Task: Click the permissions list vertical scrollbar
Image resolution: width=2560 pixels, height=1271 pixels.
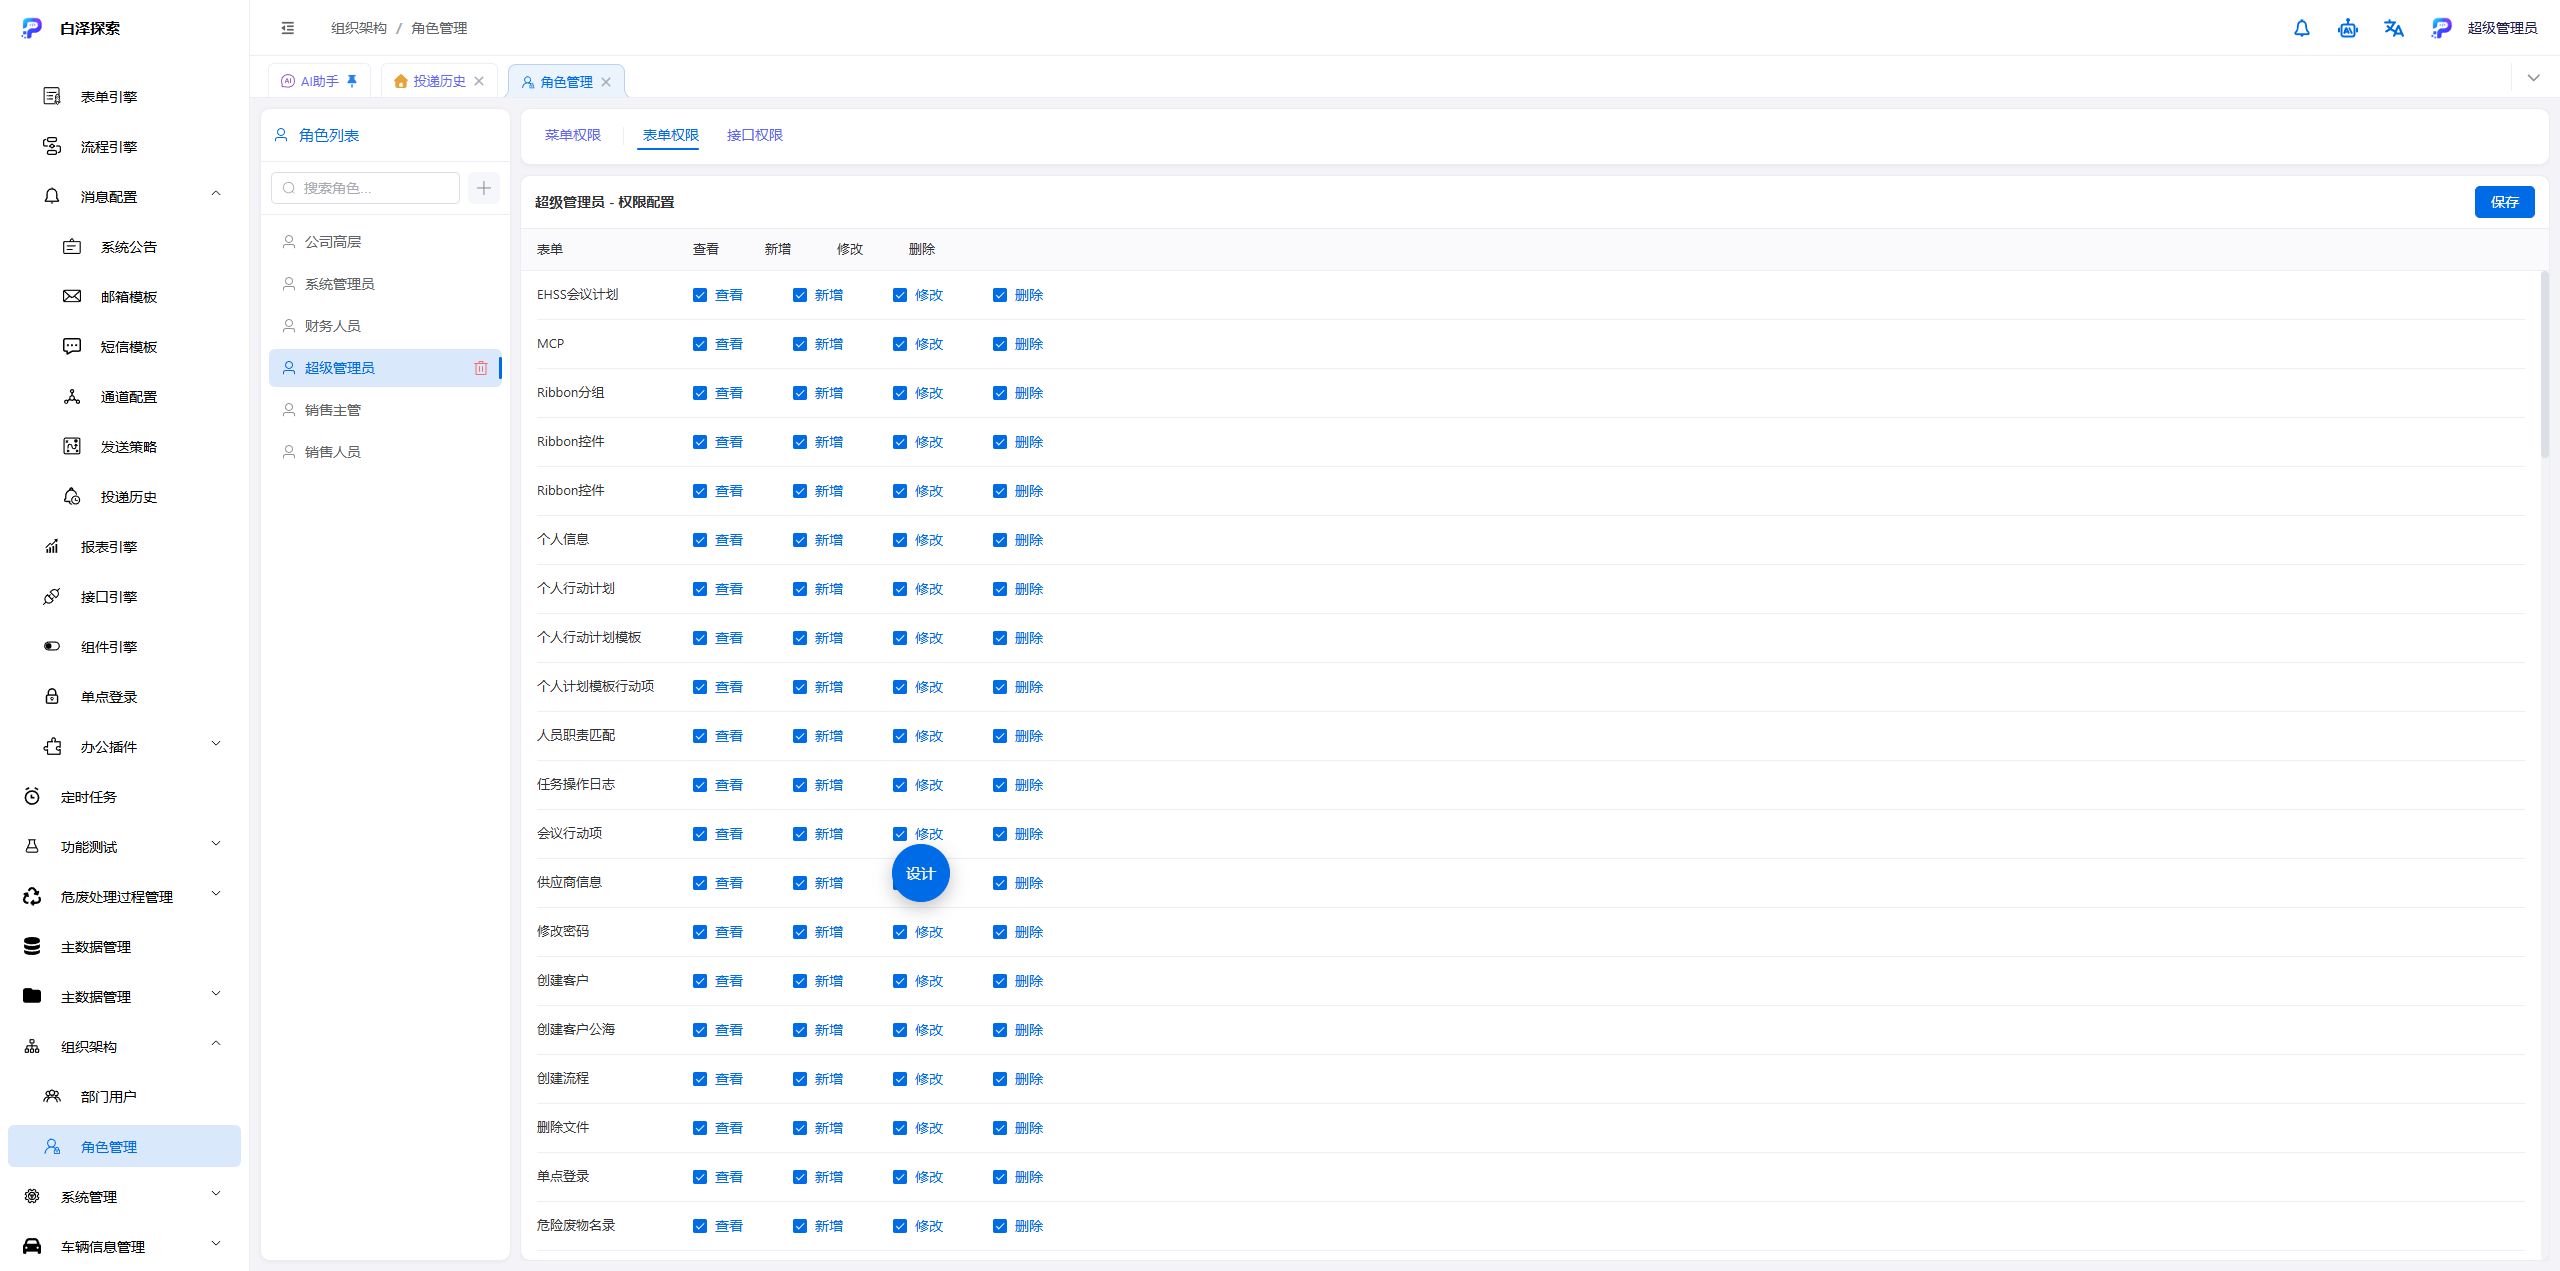Action: pos(2544,365)
